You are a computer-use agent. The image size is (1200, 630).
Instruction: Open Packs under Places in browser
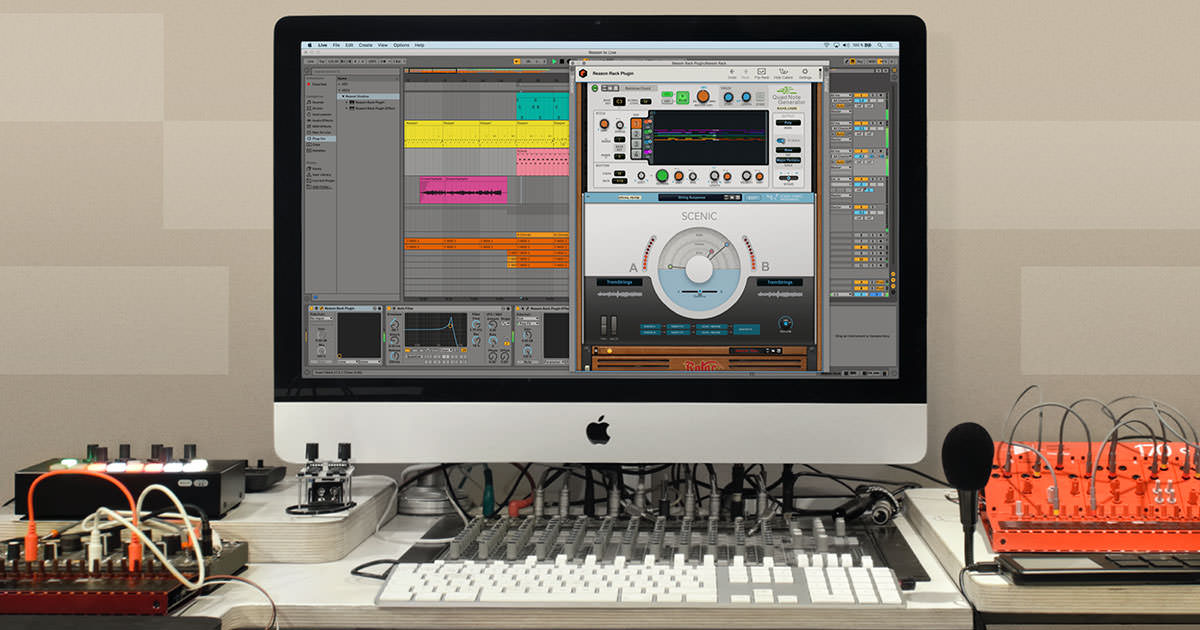coord(317,168)
